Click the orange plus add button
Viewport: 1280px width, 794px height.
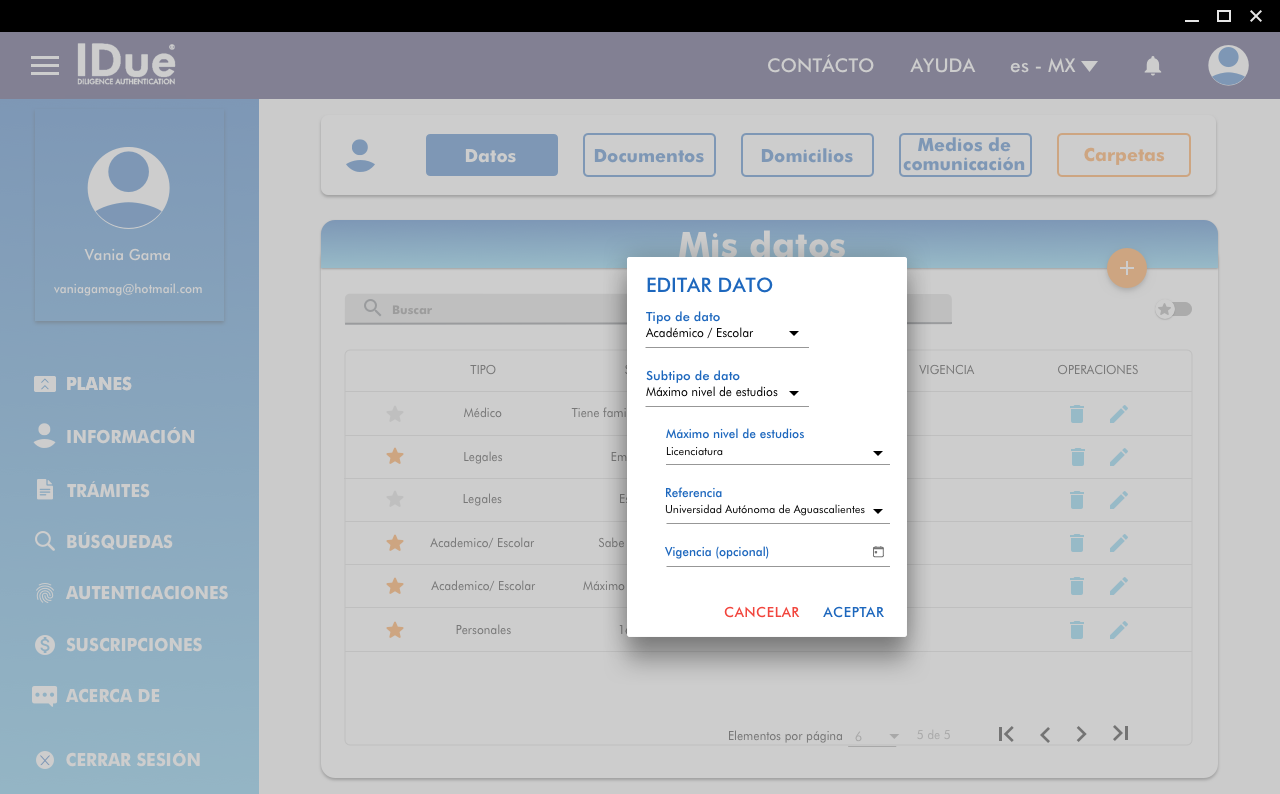[x=1126, y=268]
